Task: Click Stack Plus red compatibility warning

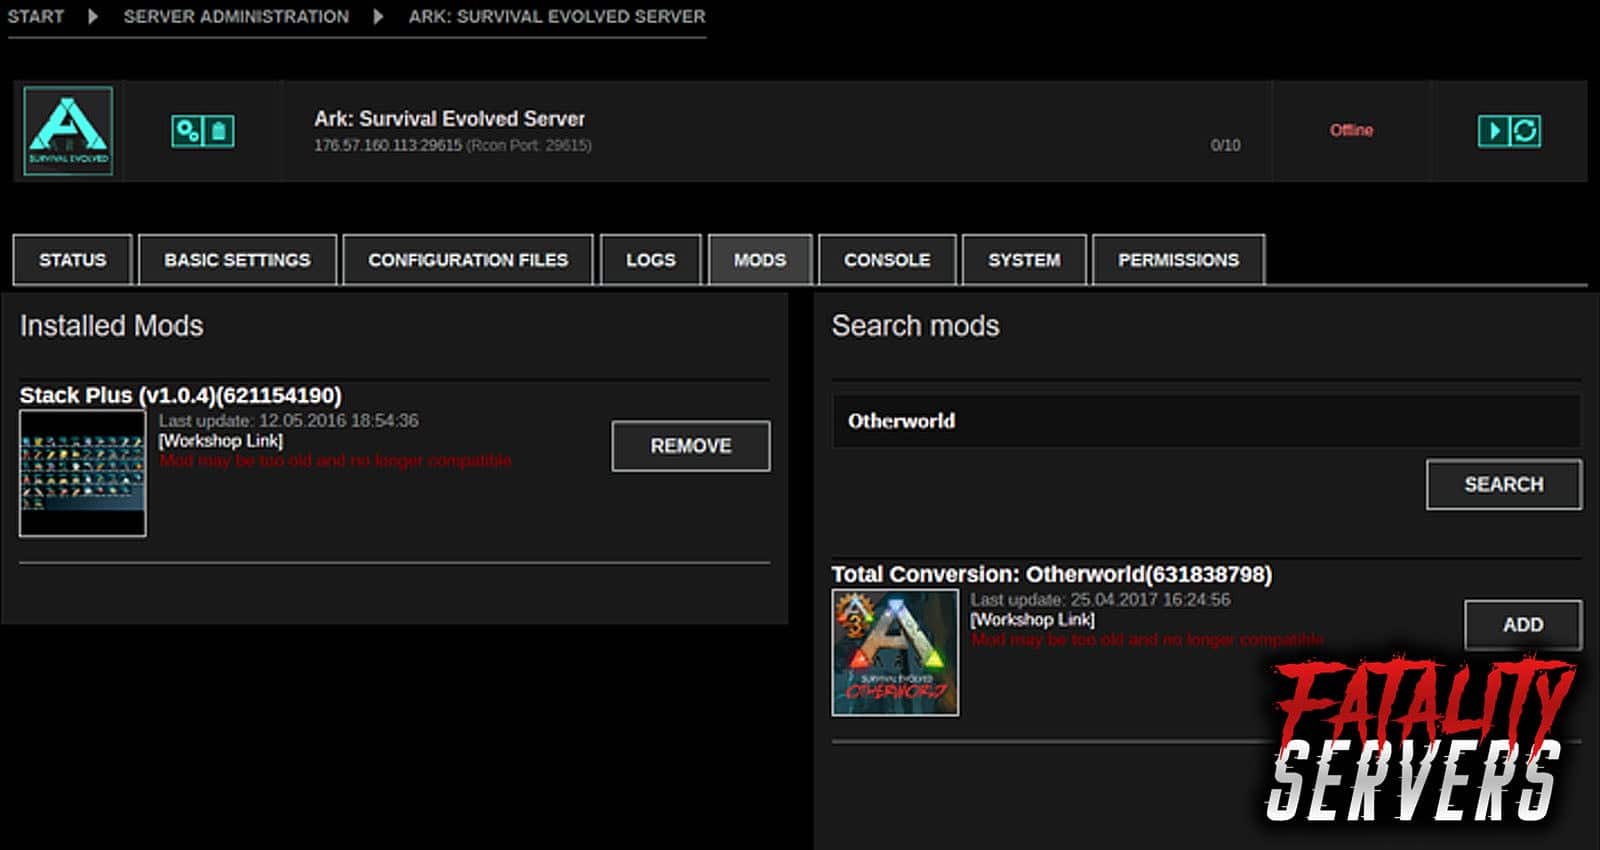Action: tap(336, 460)
